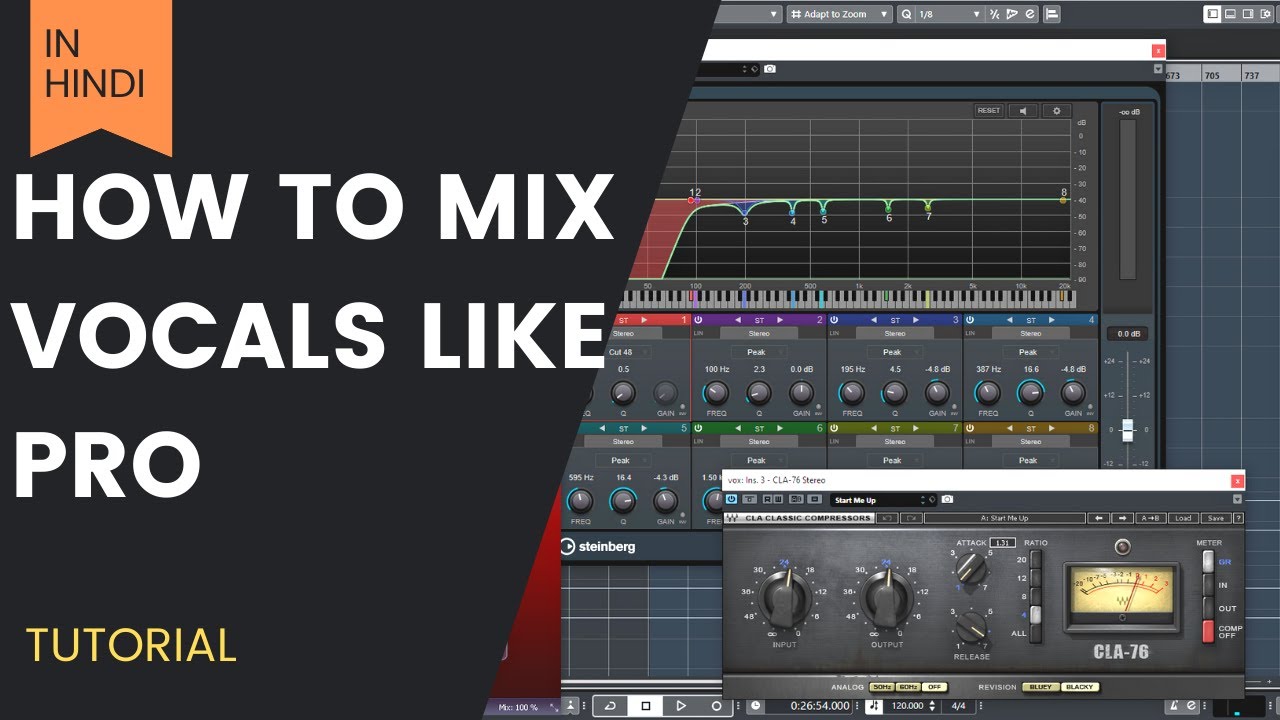Open the Start Me Up preset selector
Image resolution: width=1280 pixels, height=720 pixels.
[x=884, y=500]
